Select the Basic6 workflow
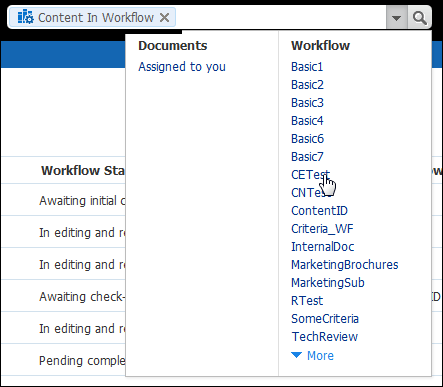 (307, 139)
